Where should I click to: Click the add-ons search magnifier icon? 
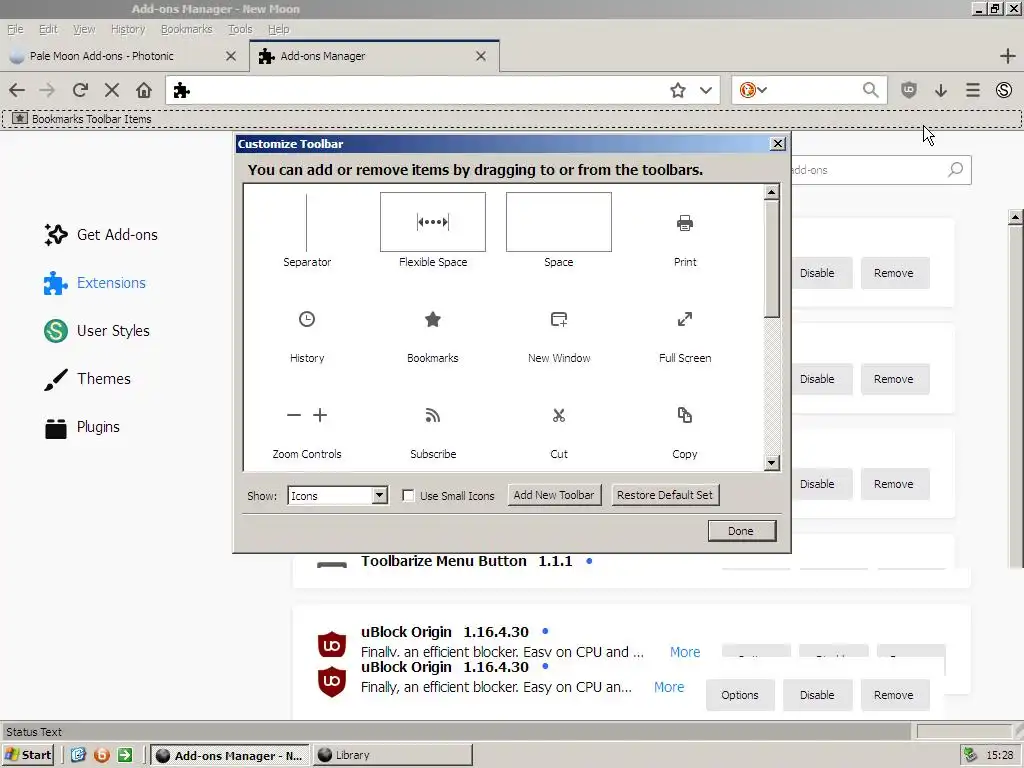coord(955,170)
